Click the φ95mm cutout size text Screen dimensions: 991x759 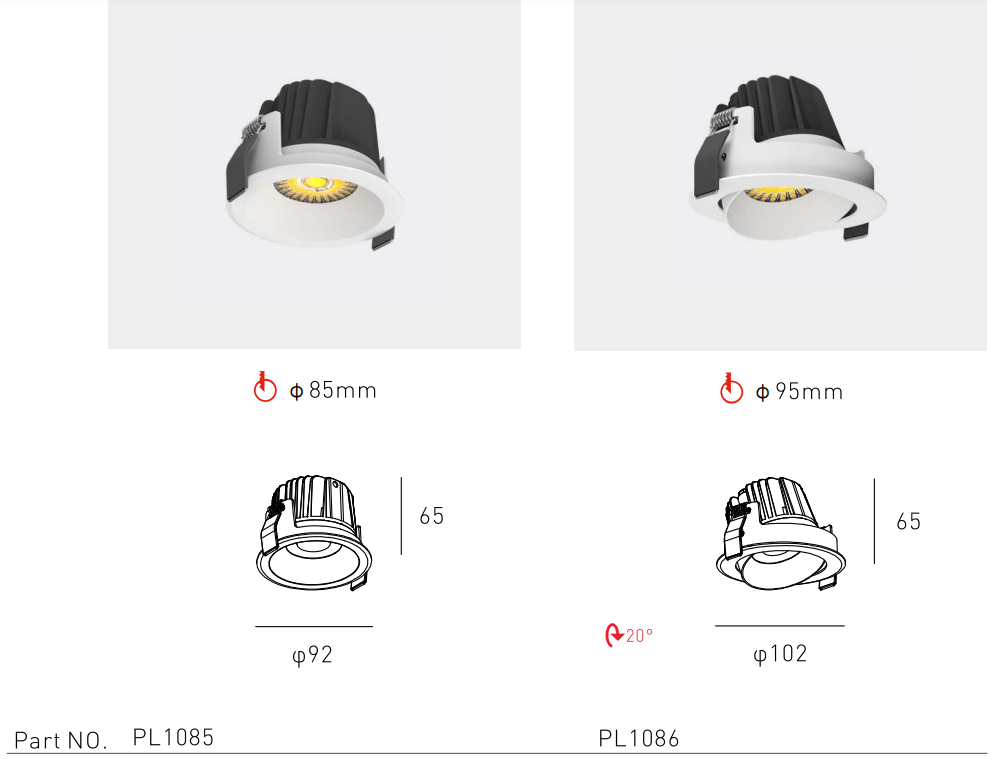799,392
